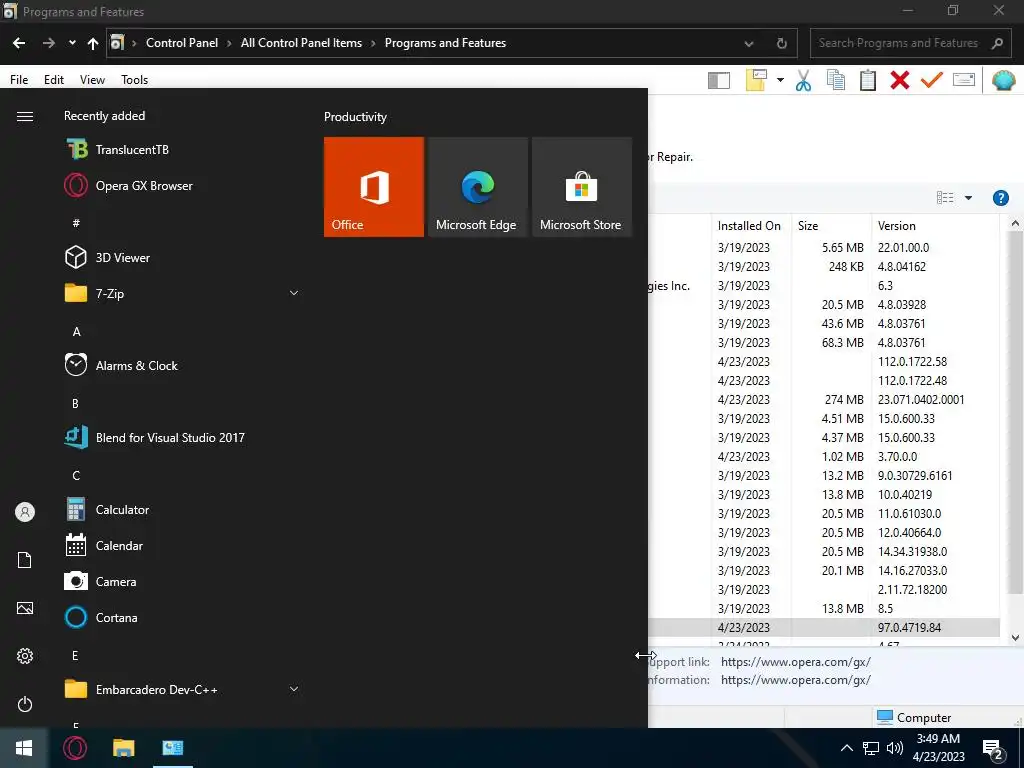Open Settings gear in Start sidebar
1024x768 pixels.
point(25,656)
